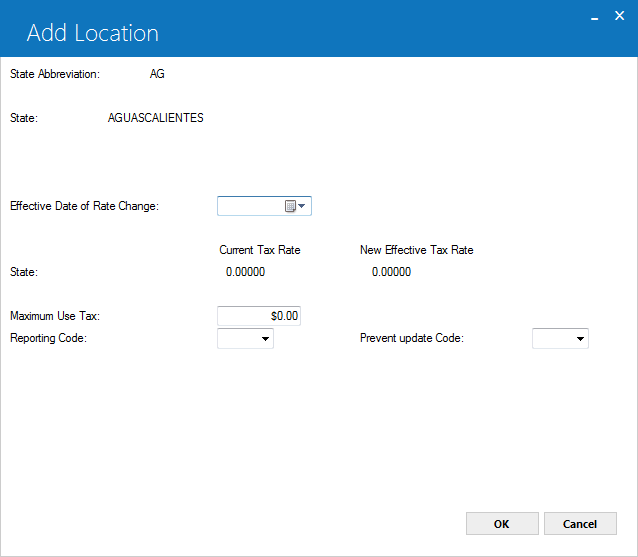
Task: Click the Add Location title text
Action: click(93, 33)
